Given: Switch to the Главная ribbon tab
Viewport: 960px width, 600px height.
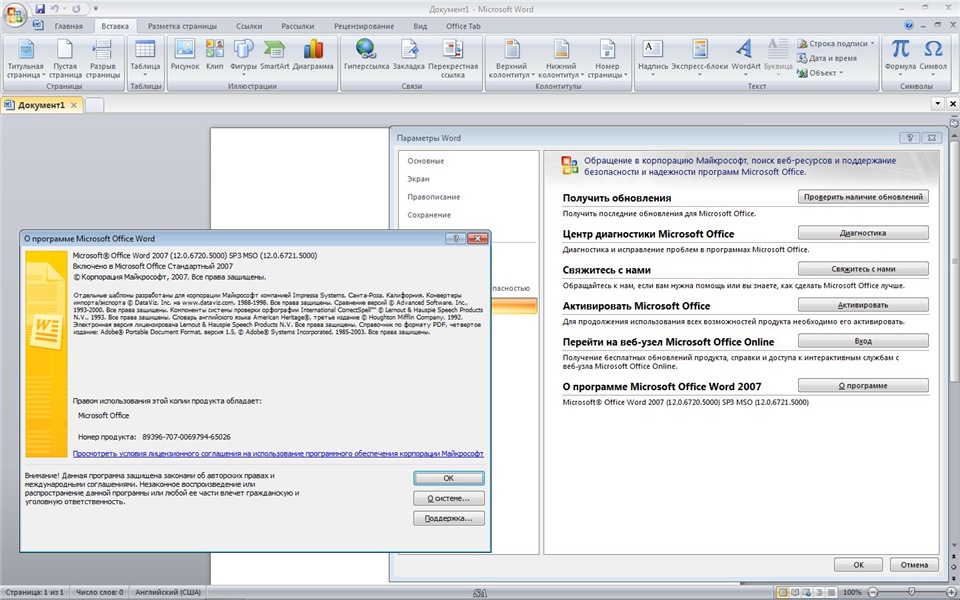Looking at the screenshot, I should [x=69, y=26].
